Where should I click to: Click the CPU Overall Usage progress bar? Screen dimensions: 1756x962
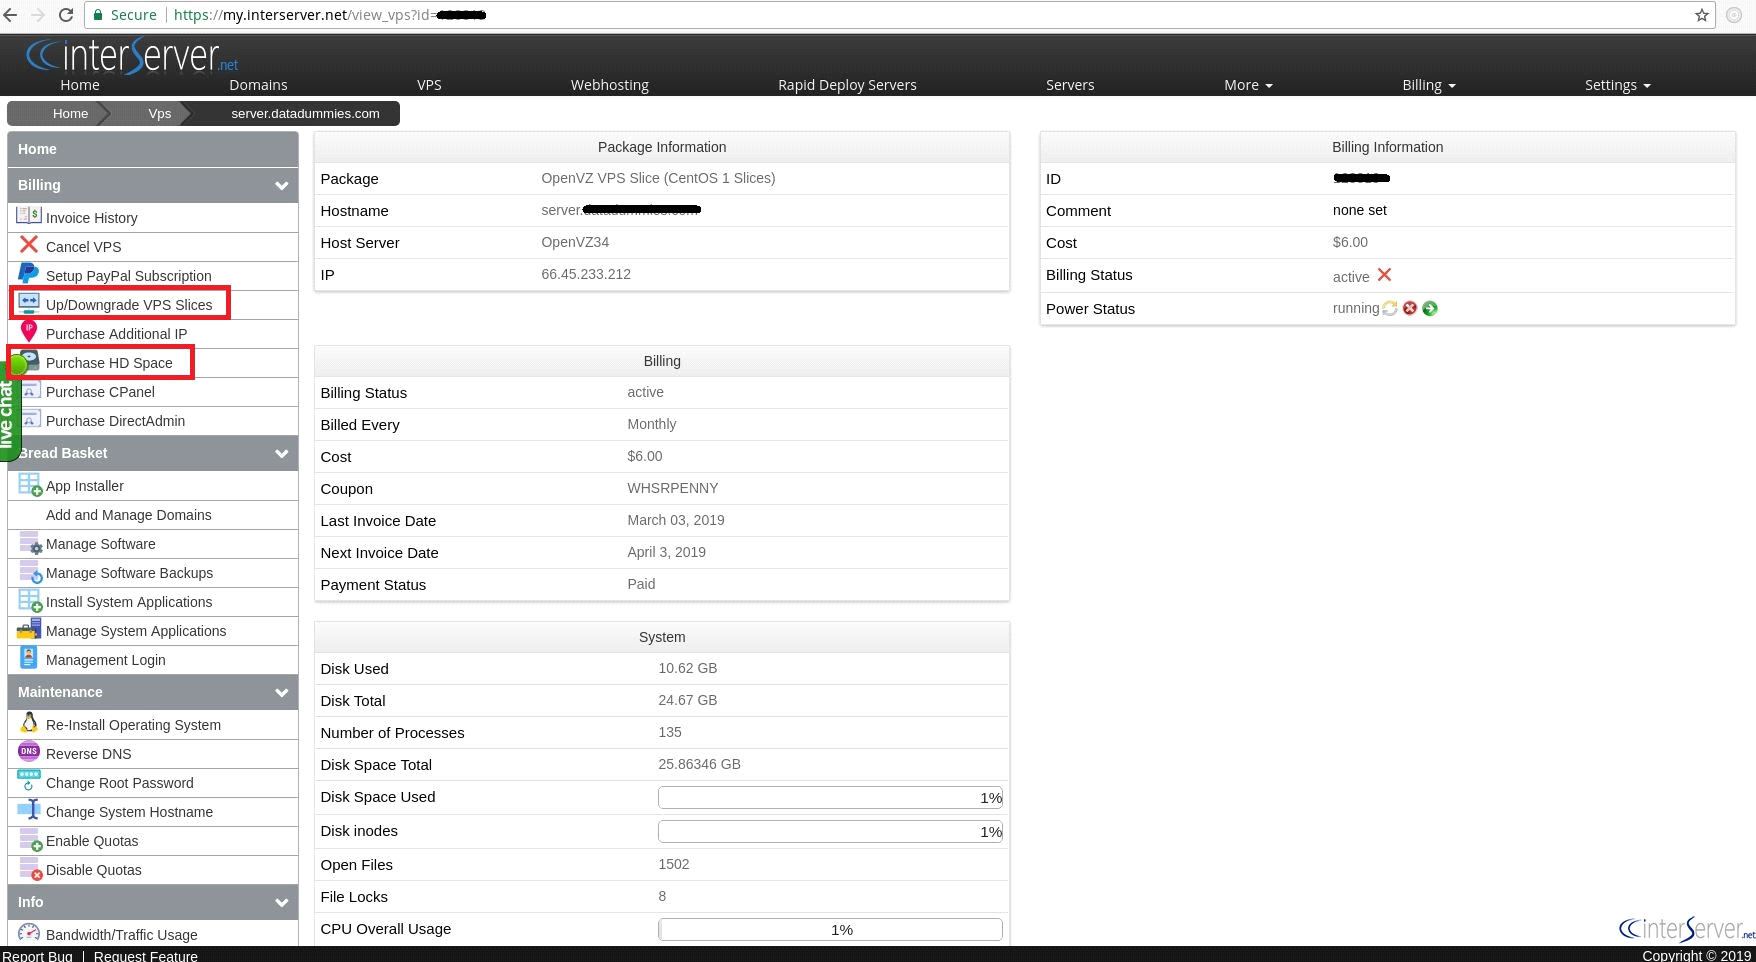(x=830, y=930)
